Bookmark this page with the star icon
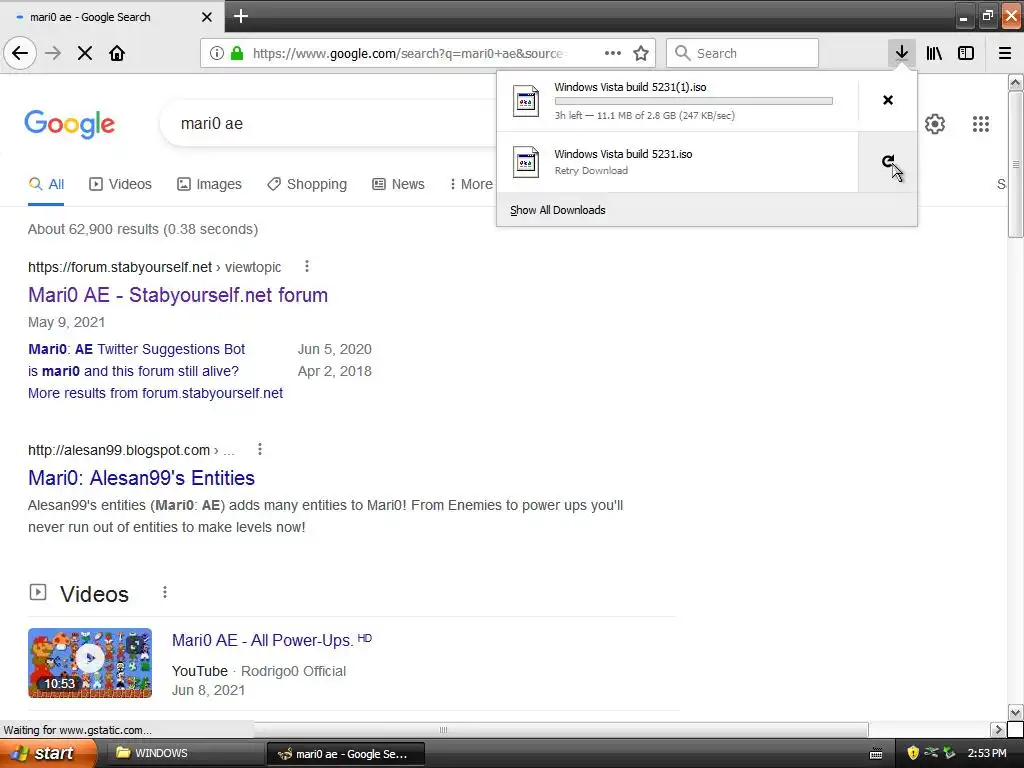 point(641,53)
